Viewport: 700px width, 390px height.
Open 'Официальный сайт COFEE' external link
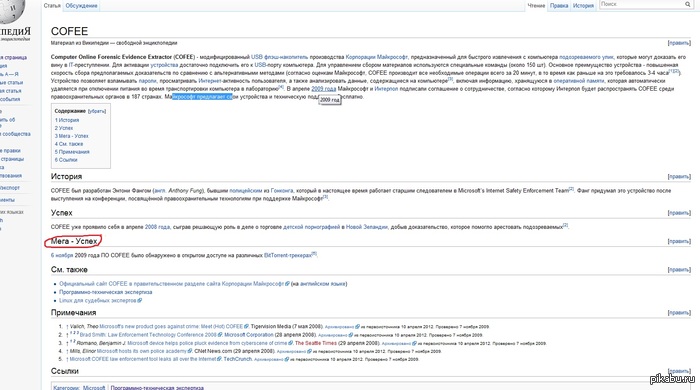click(x=171, y=284)
